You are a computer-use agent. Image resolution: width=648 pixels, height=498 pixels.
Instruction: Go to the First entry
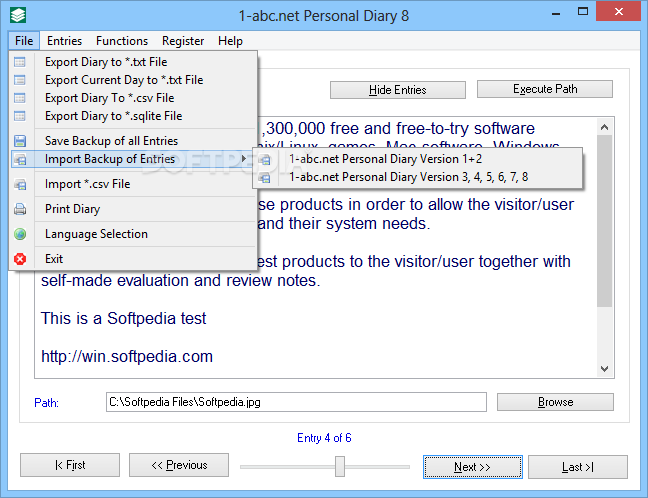70,465
